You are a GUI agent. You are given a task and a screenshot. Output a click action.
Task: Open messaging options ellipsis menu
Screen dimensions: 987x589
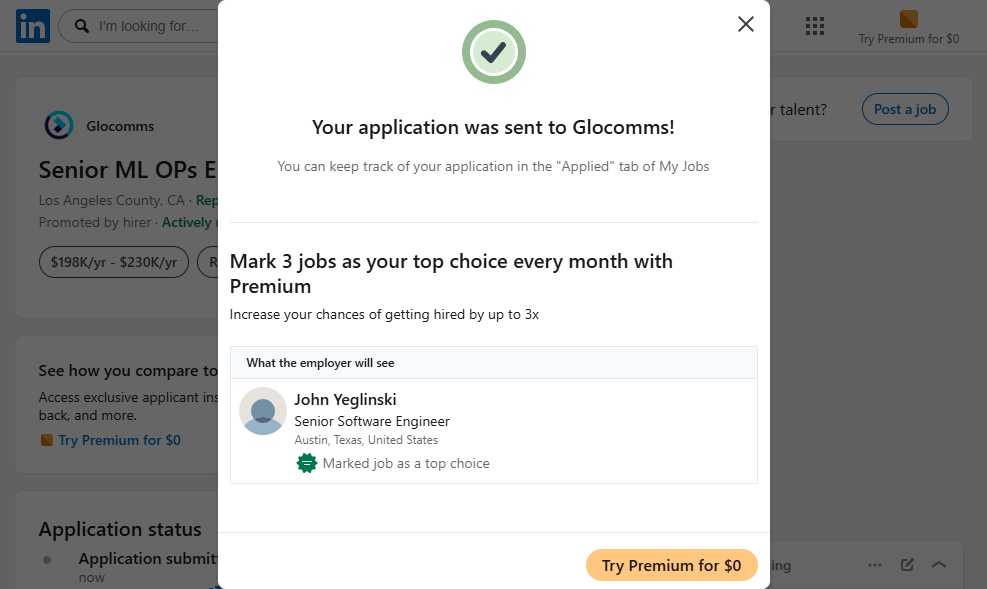[x=875, y=565]
